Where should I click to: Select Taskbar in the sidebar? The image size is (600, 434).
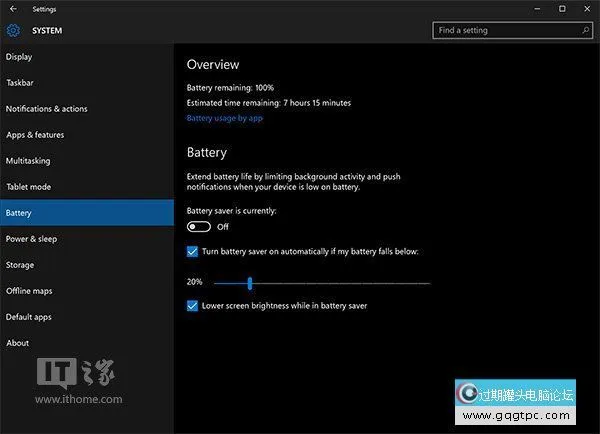pyautogui.click(x=20, y=83)
